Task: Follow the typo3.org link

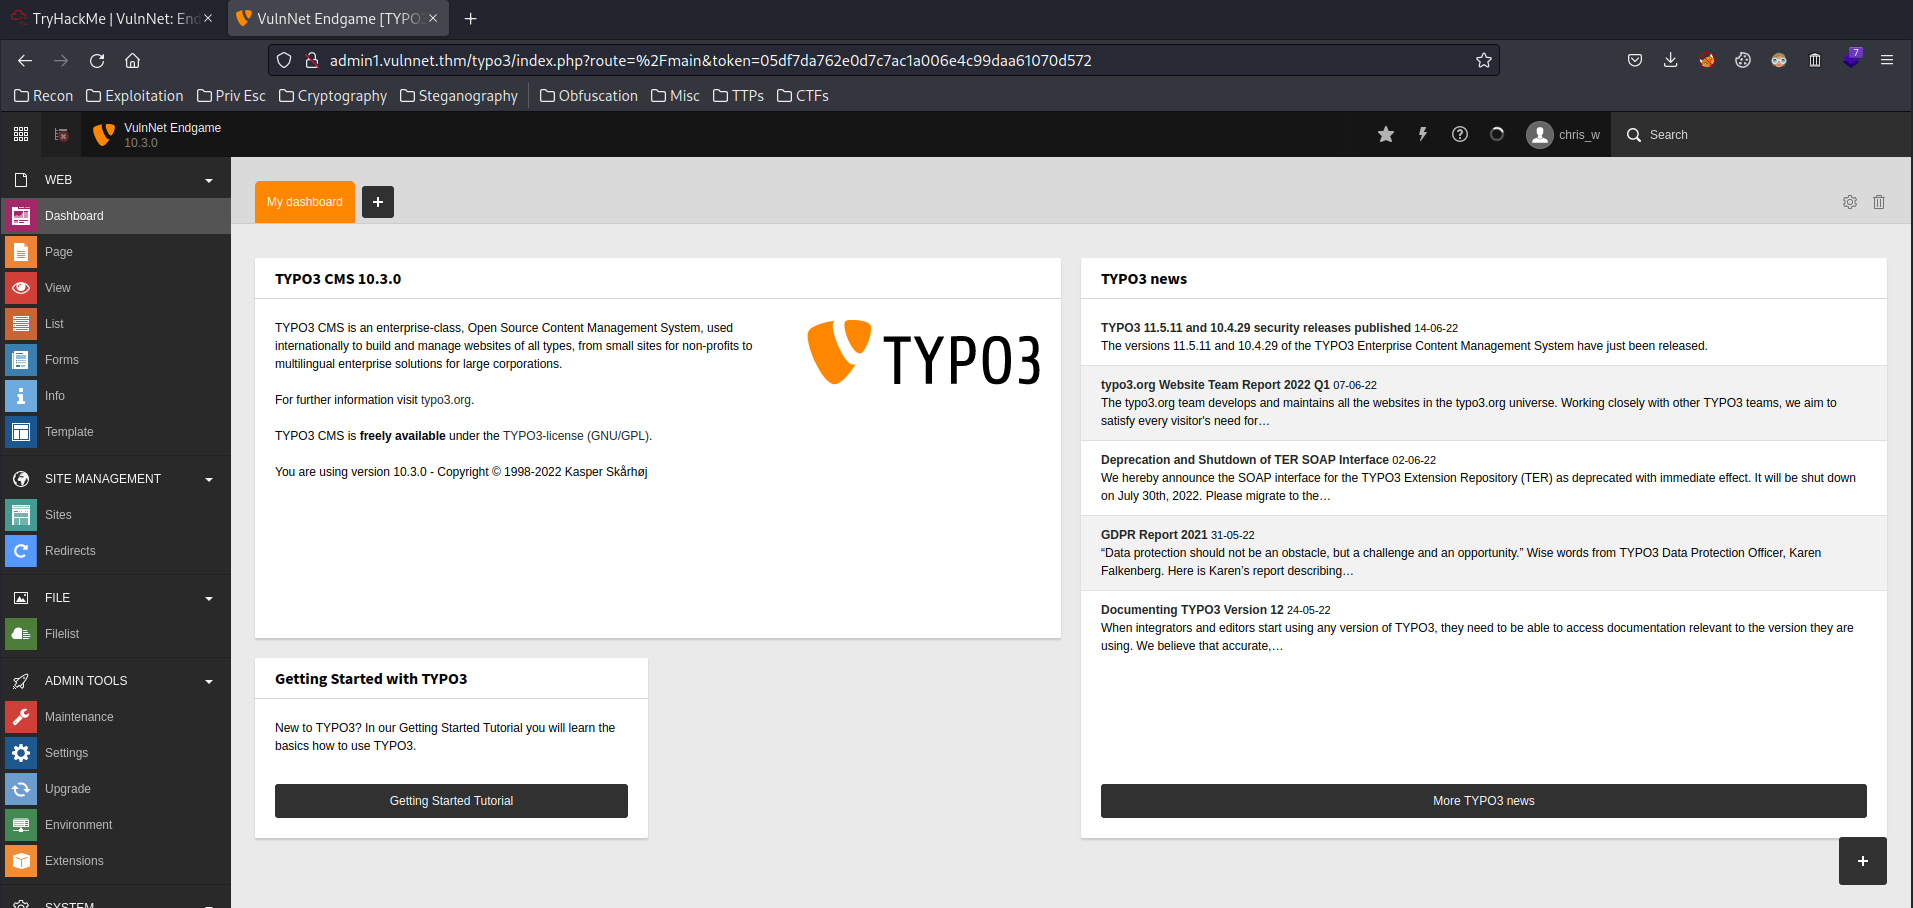Action: (x=445, y=400)
